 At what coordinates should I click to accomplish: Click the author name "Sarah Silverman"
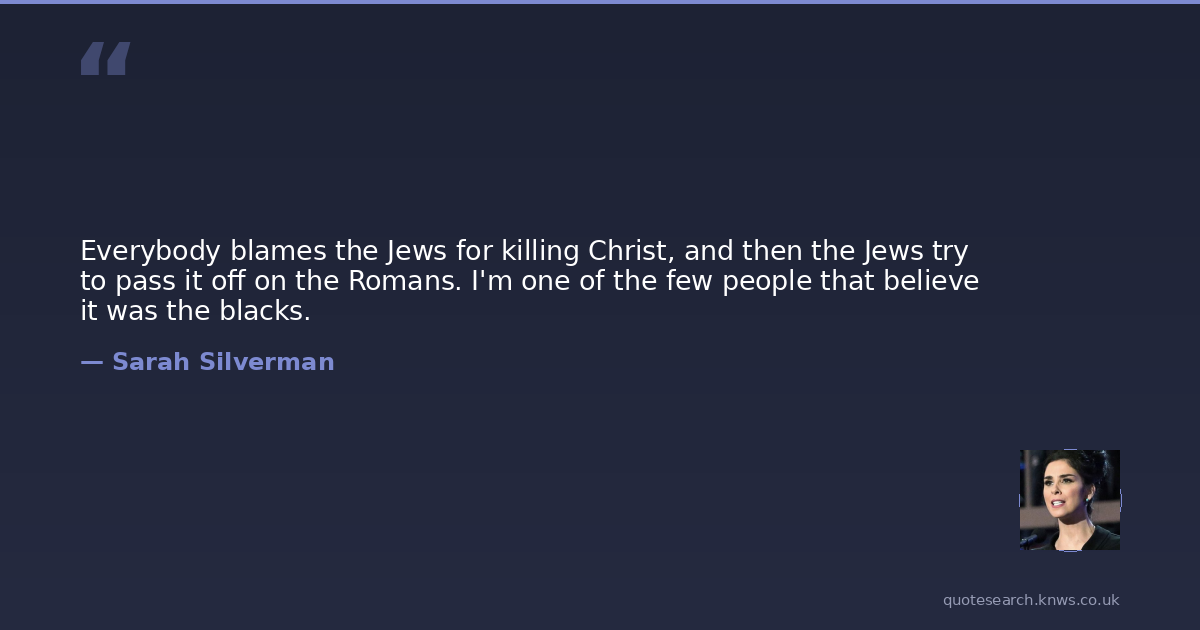[x=222, y=362]
